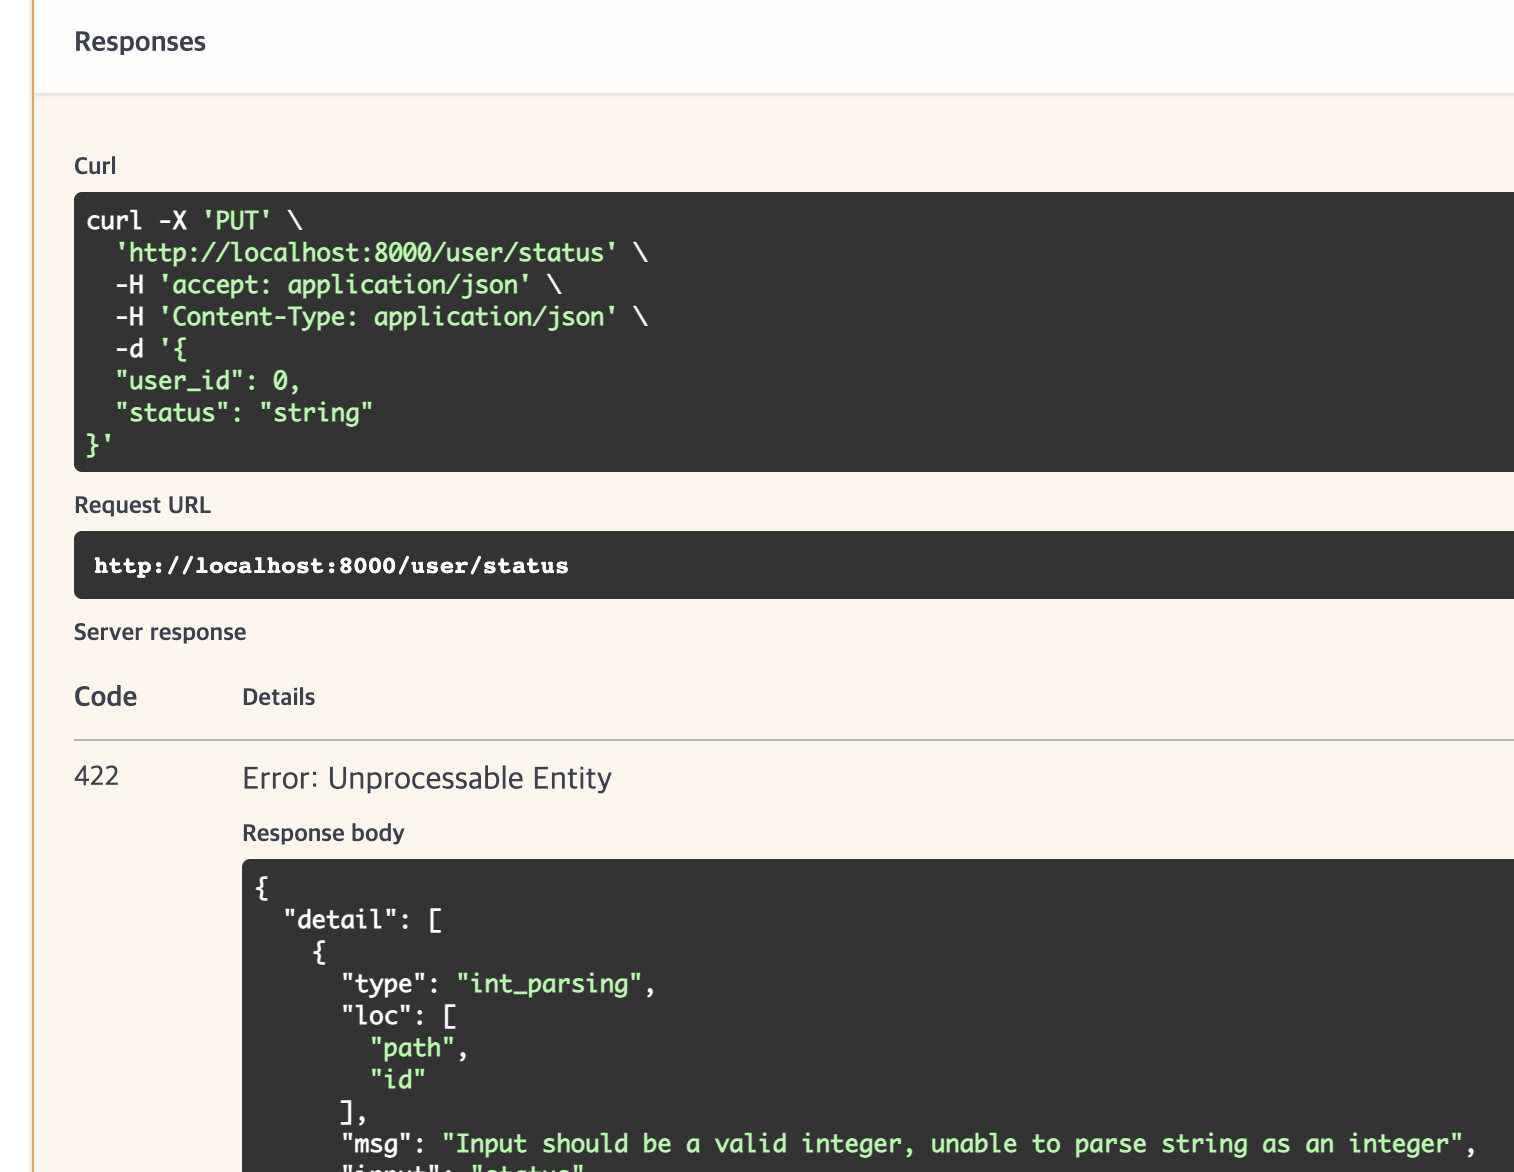Click the Server response label
Image resolution: width=1514 pixels, height=1172 pixels.
click(160, 632)
